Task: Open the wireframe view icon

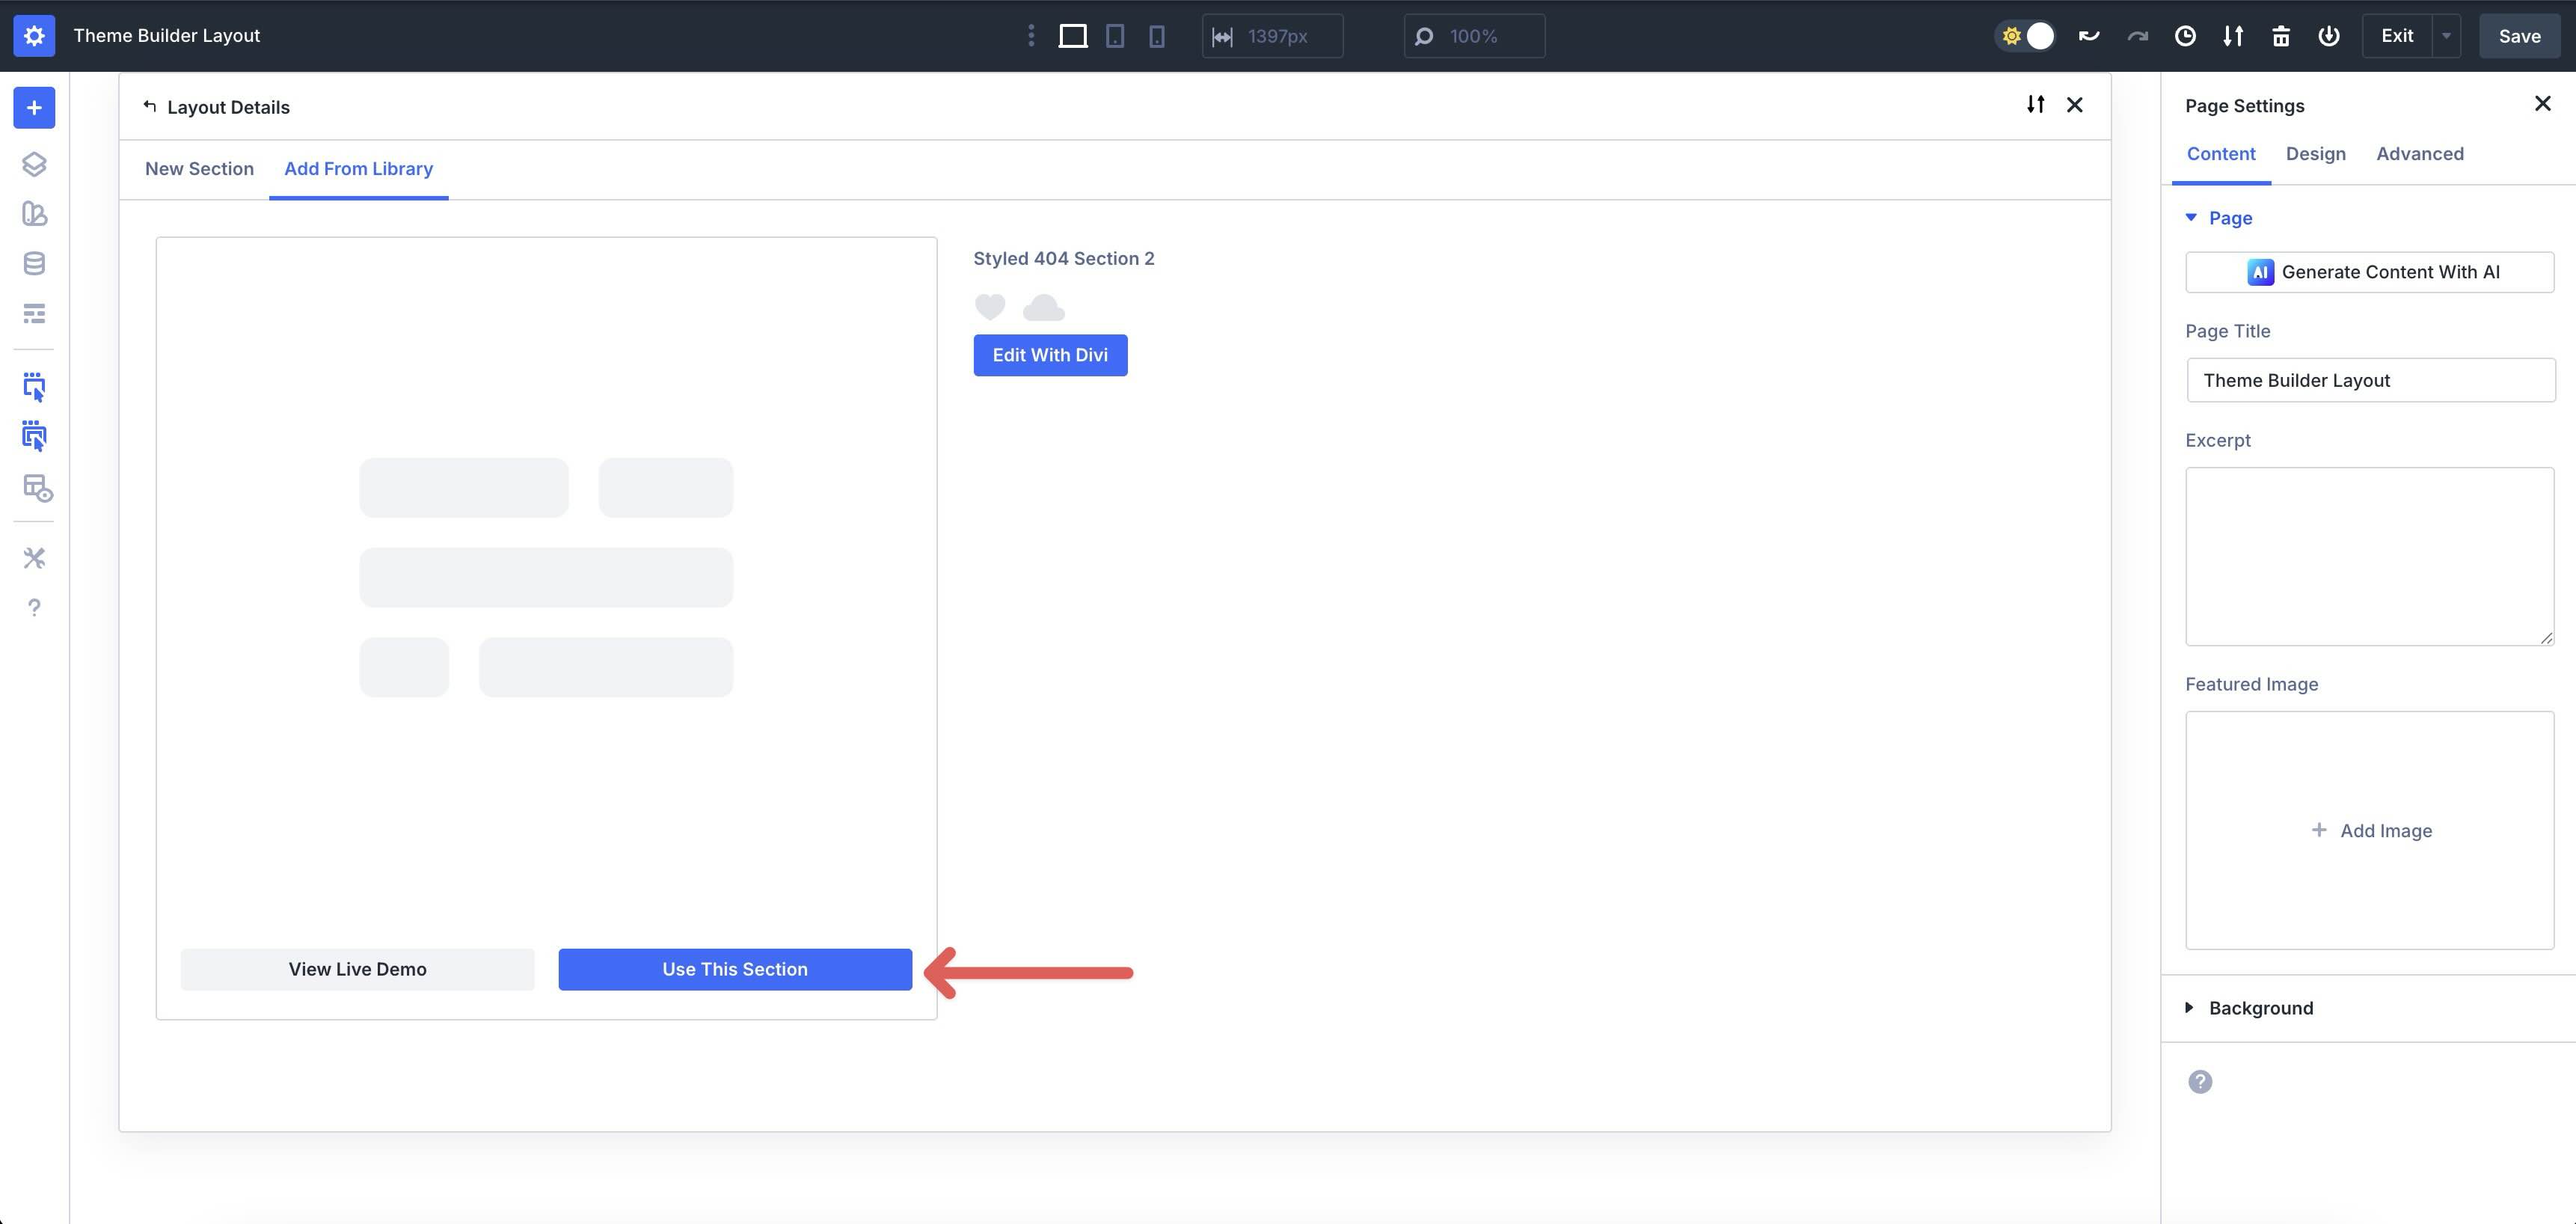Action: (x=34, y=313)
